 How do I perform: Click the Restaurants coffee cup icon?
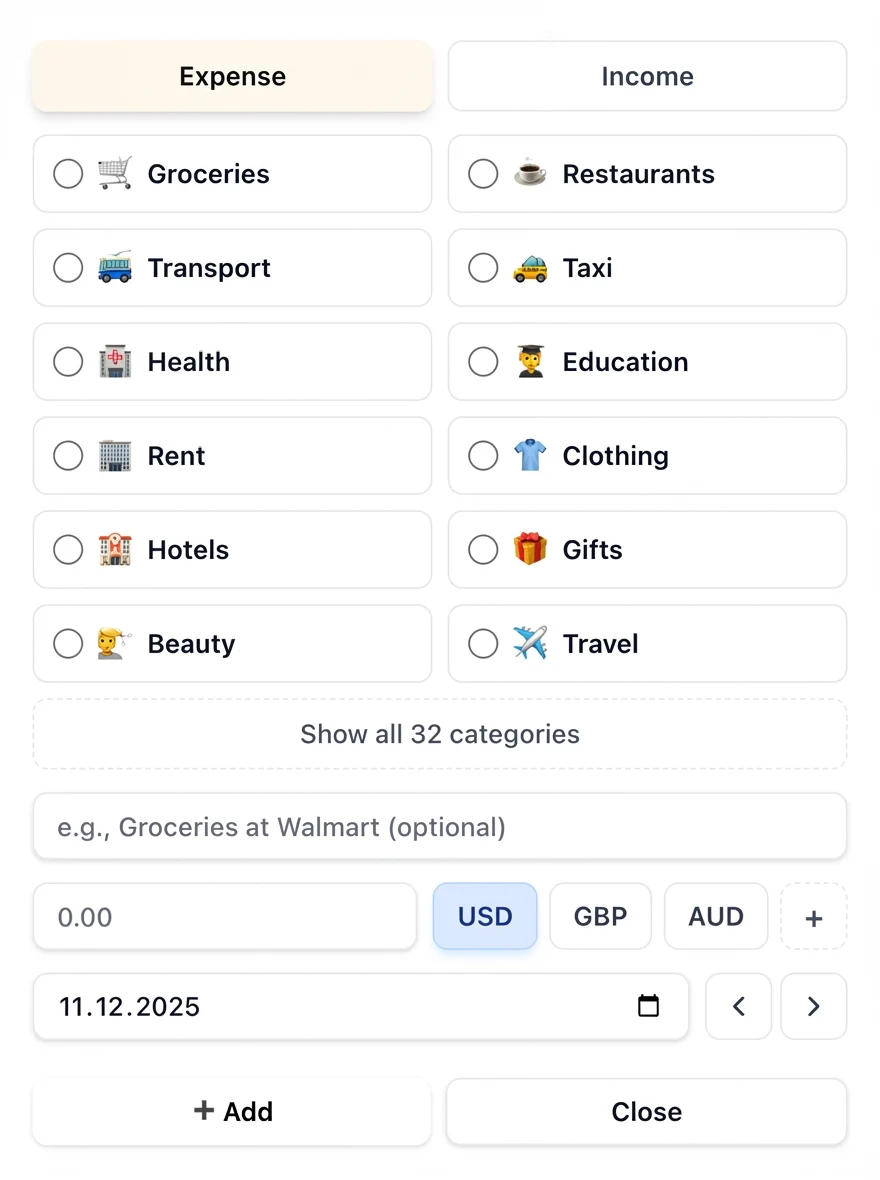(530, 173)
